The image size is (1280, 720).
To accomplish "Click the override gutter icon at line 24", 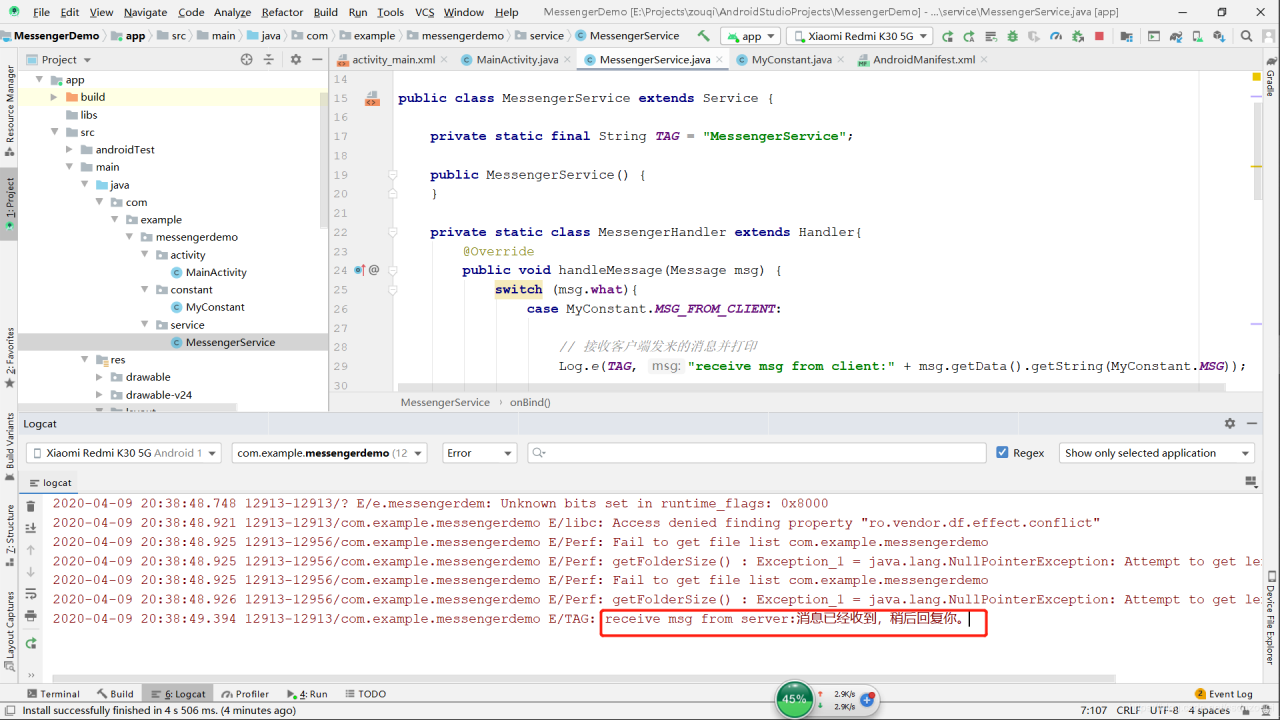I will 360,270.
